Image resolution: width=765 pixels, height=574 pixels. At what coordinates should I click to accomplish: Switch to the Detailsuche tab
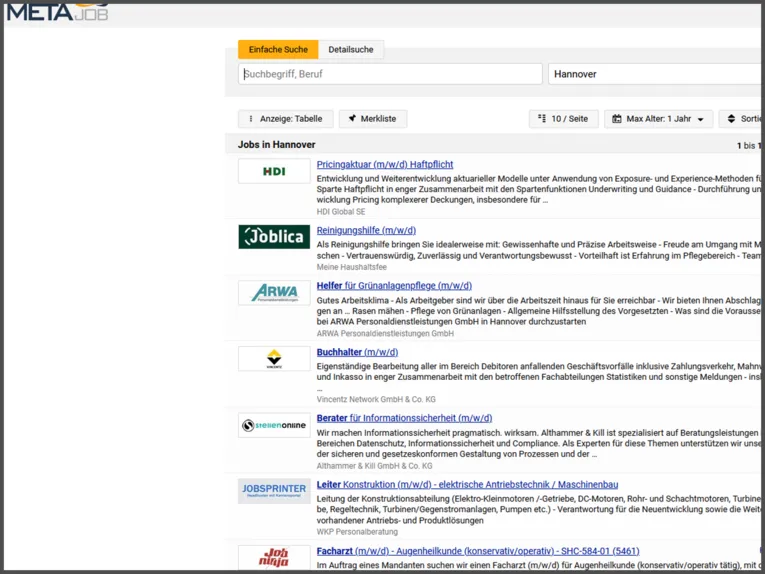351,49
